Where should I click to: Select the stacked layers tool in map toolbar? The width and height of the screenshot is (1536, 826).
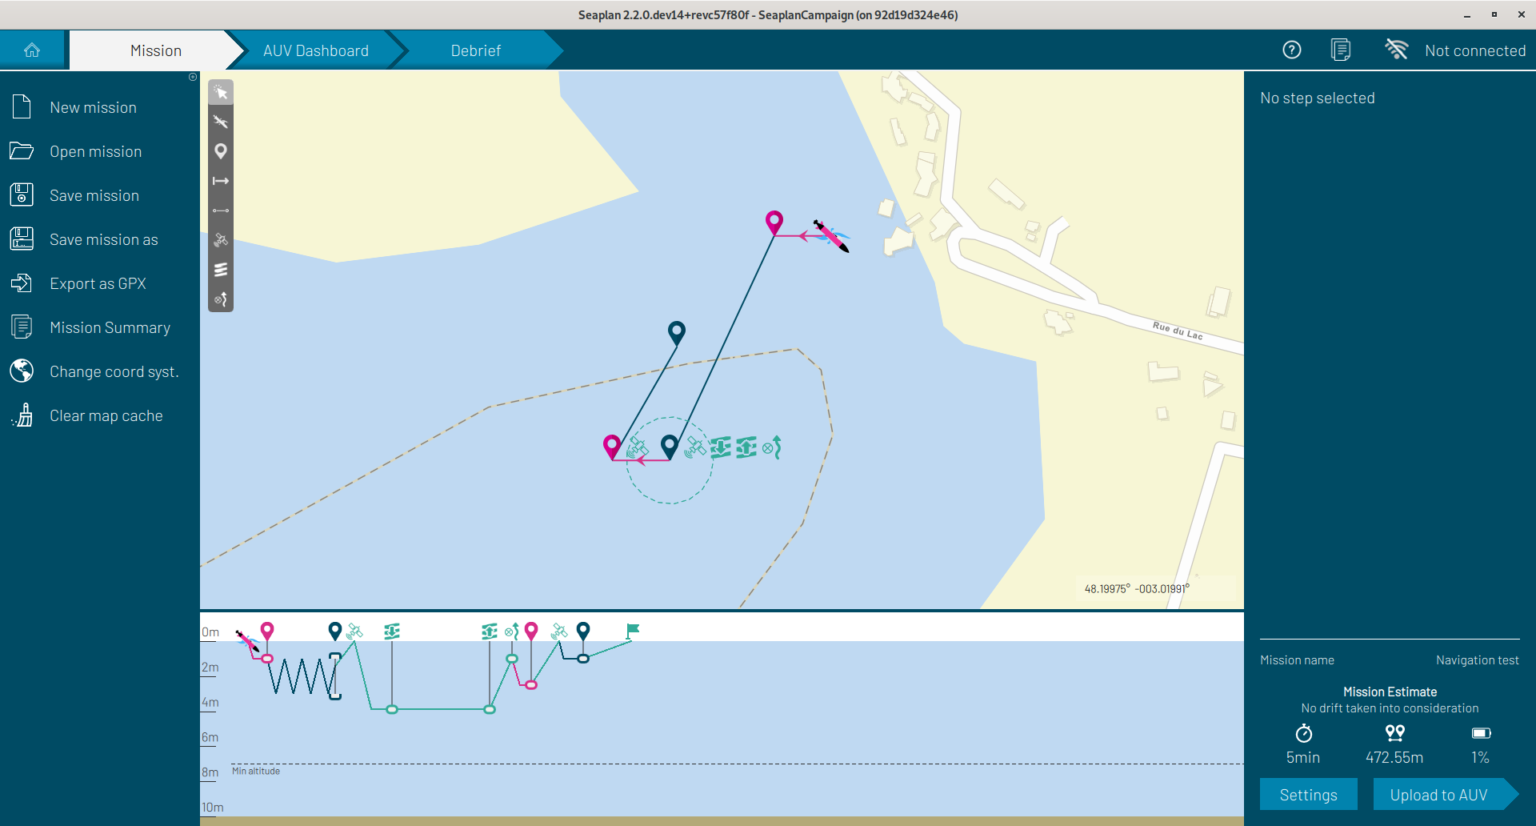[x=221, y=270]
